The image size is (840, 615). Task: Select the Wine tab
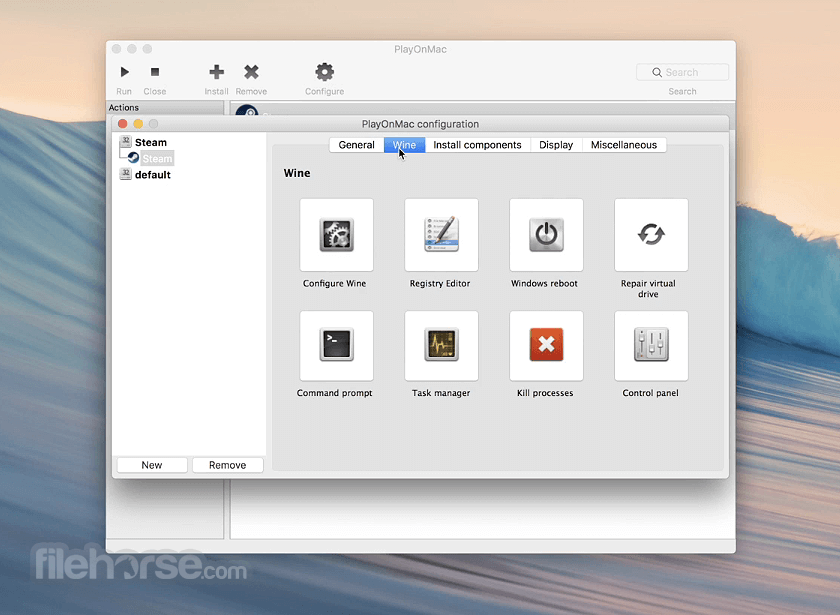coord(404,145)
